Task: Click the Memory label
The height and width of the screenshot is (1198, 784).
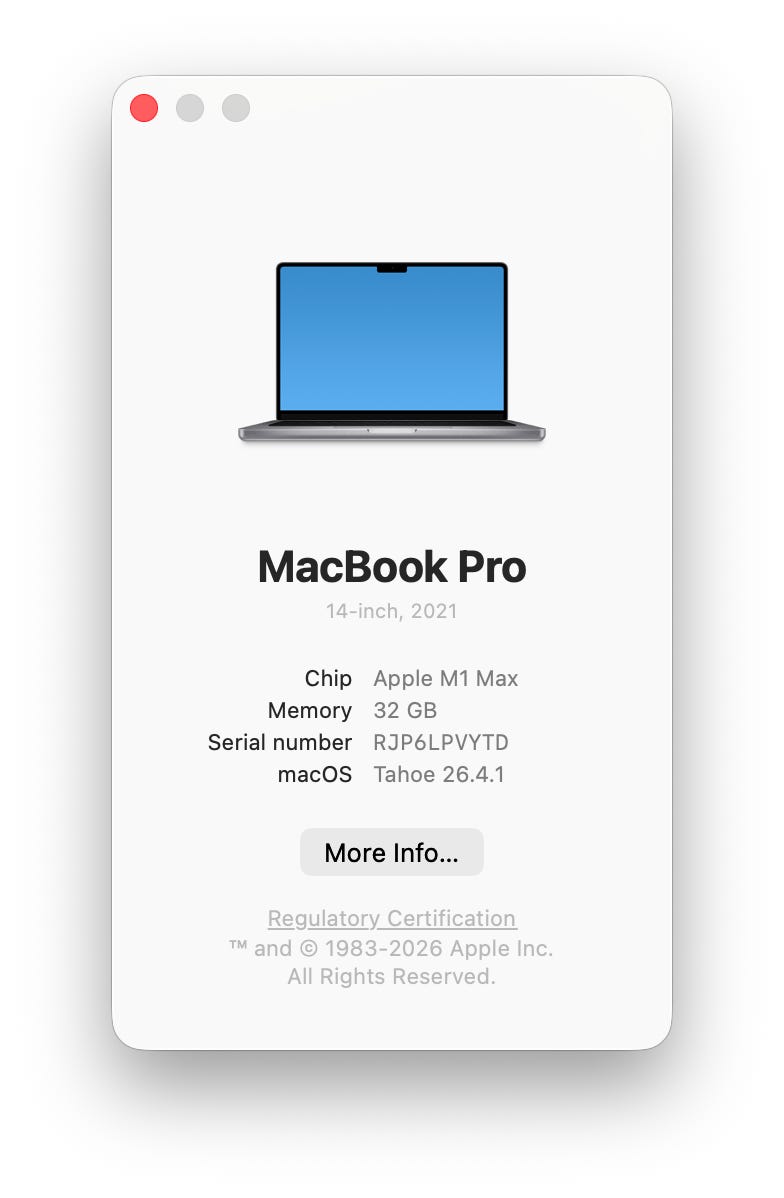Action: (309, 711)
